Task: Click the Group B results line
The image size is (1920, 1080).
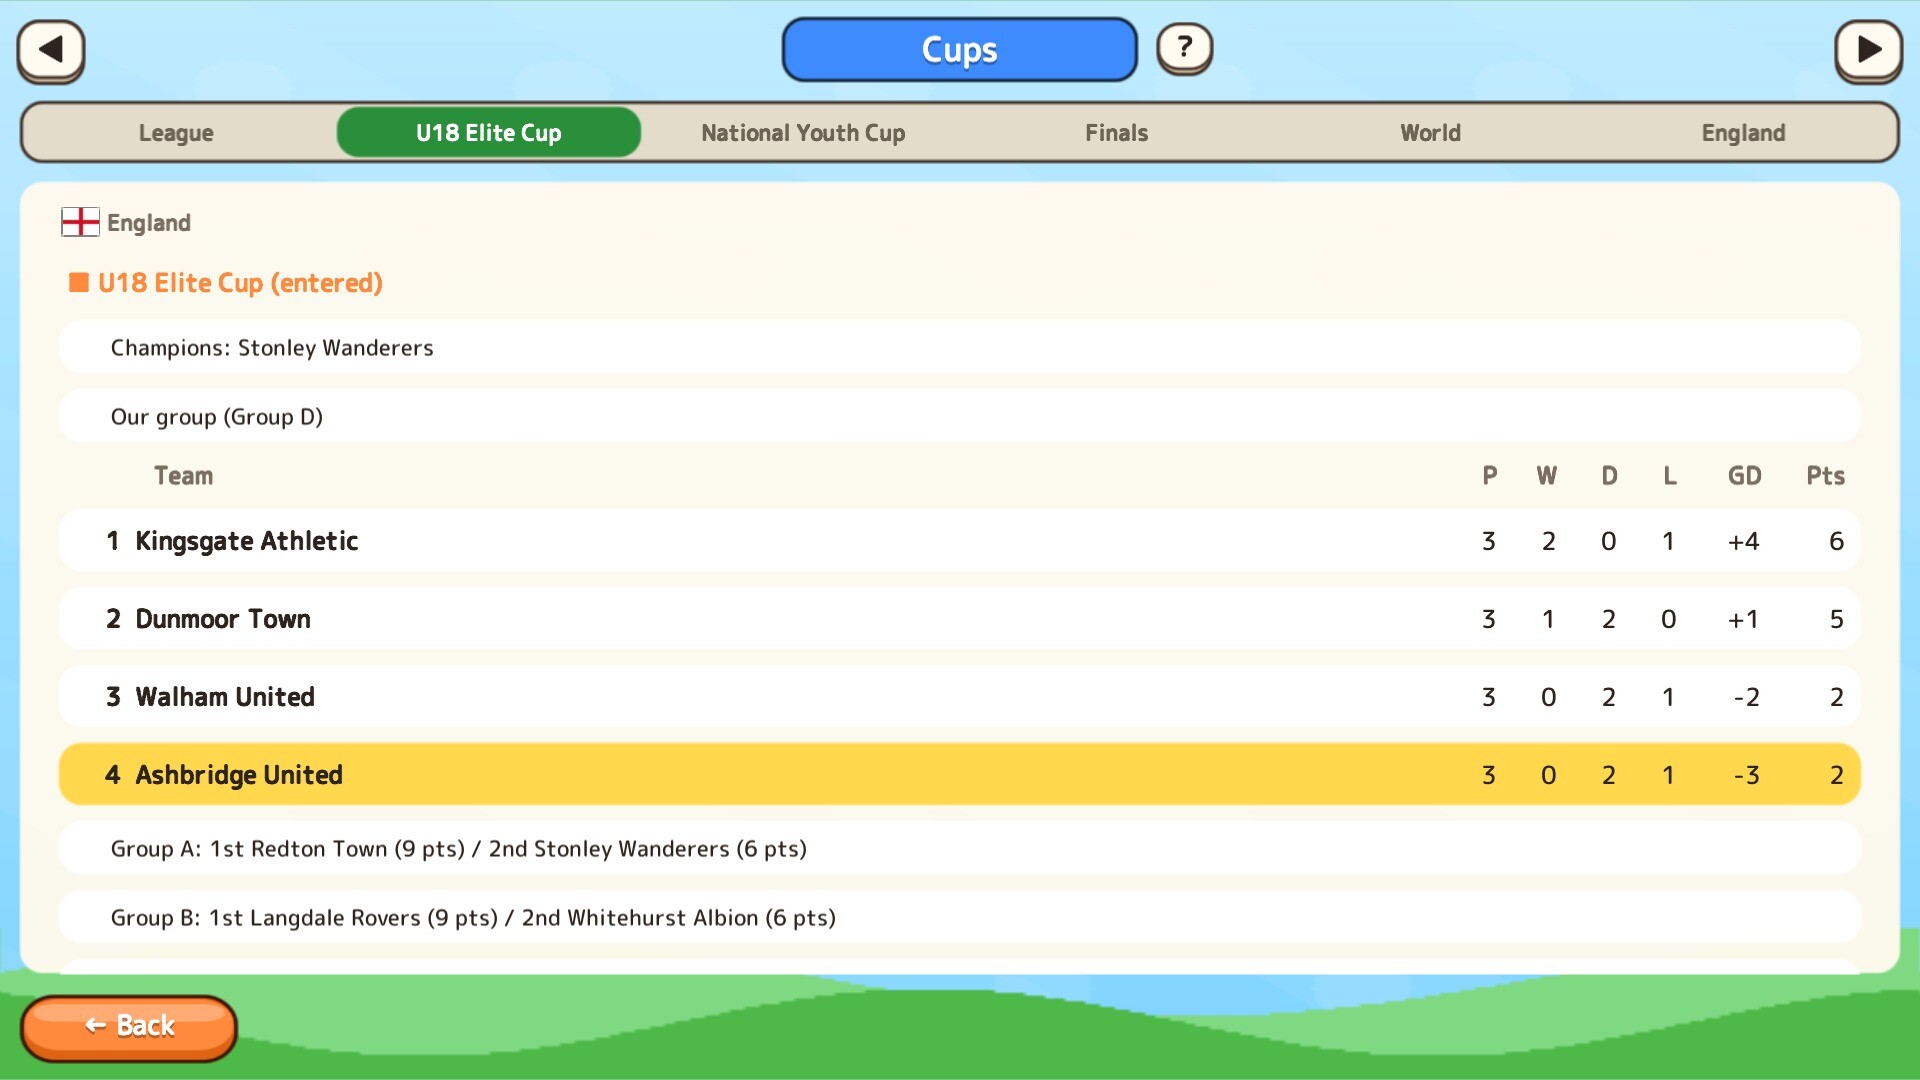Action: pyautogui.click(x=959, y=918)
